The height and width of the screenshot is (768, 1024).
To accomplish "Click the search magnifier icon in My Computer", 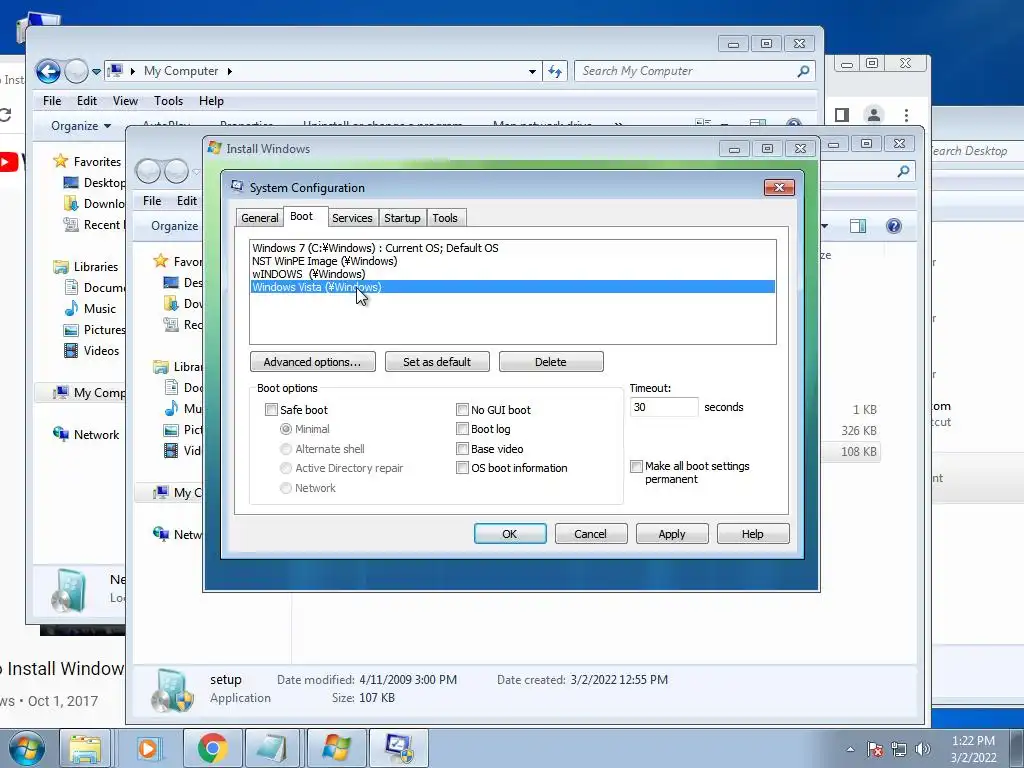I will coord(803,71).
